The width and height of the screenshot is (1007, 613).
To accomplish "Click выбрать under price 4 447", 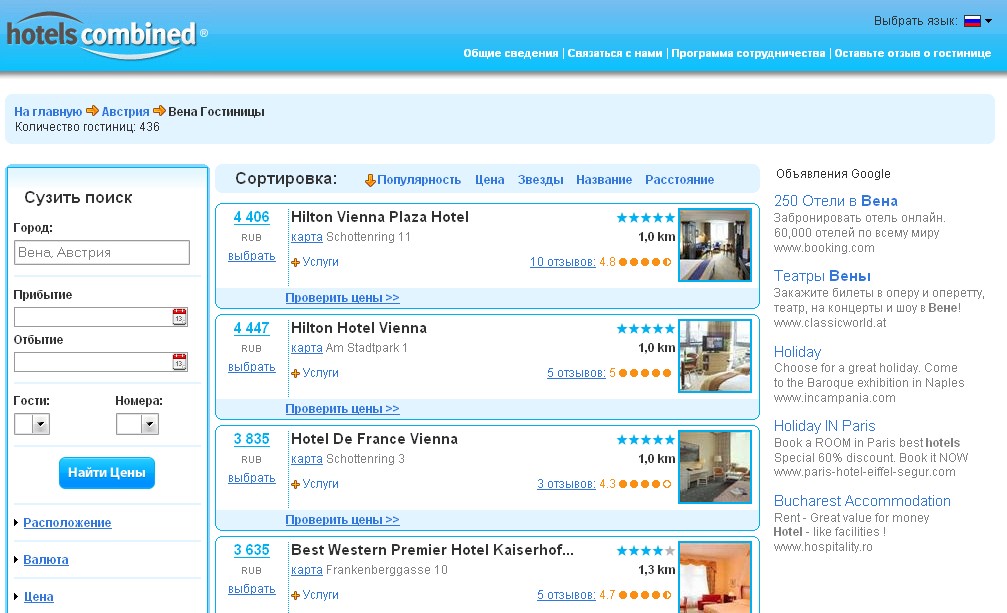I will point(252,367).
